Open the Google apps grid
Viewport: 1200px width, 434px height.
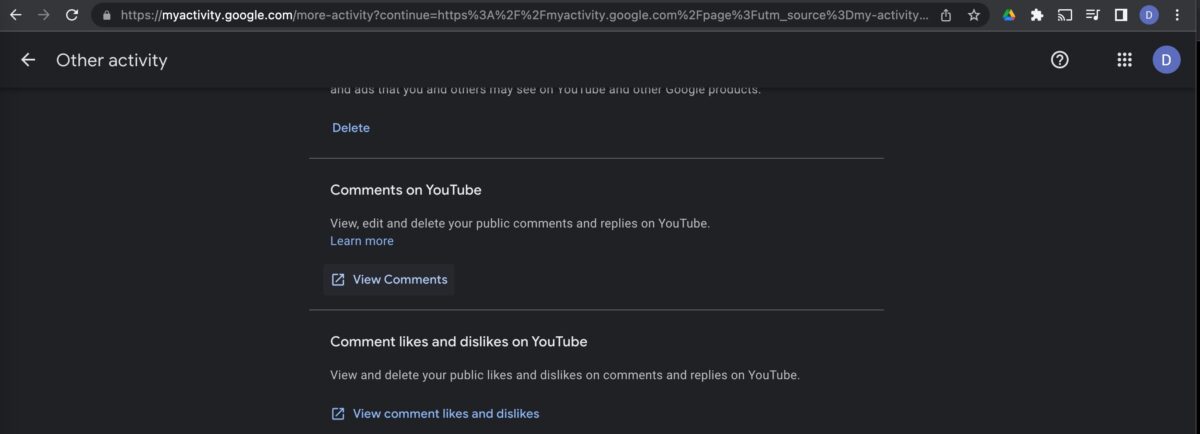coord(1124,60)
